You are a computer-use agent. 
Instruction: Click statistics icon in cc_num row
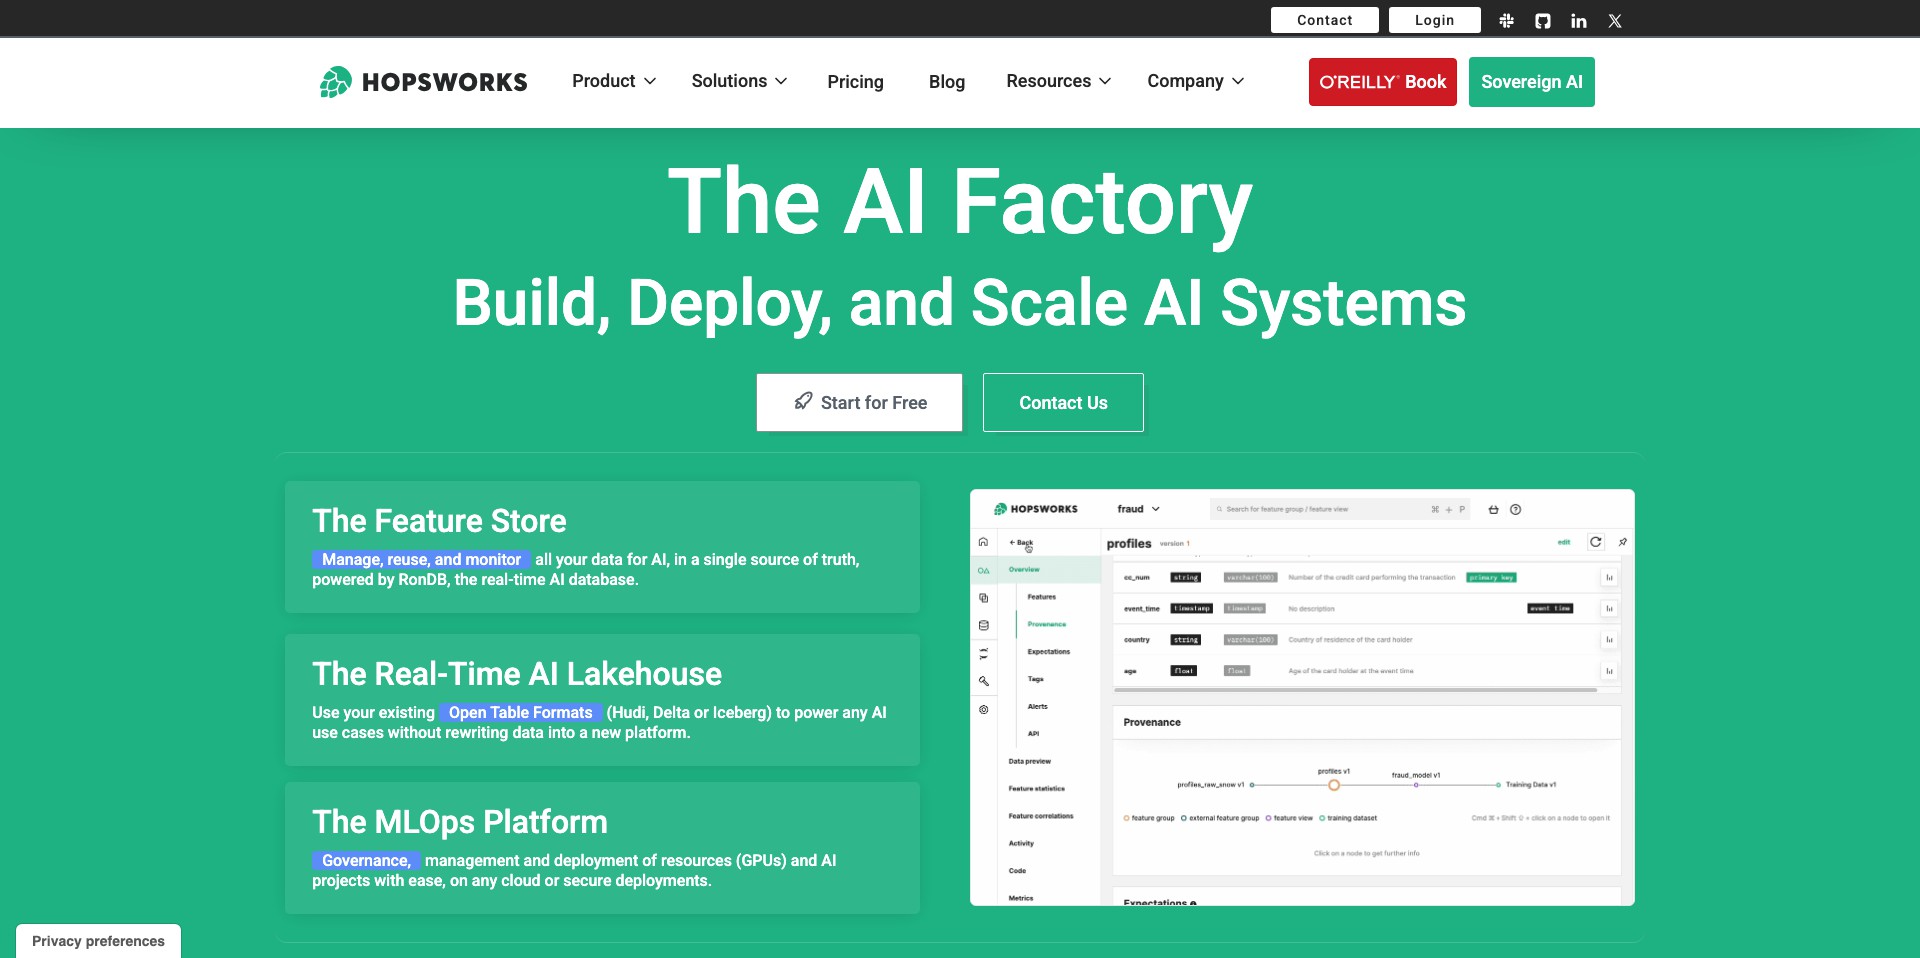click(1609, 577)
